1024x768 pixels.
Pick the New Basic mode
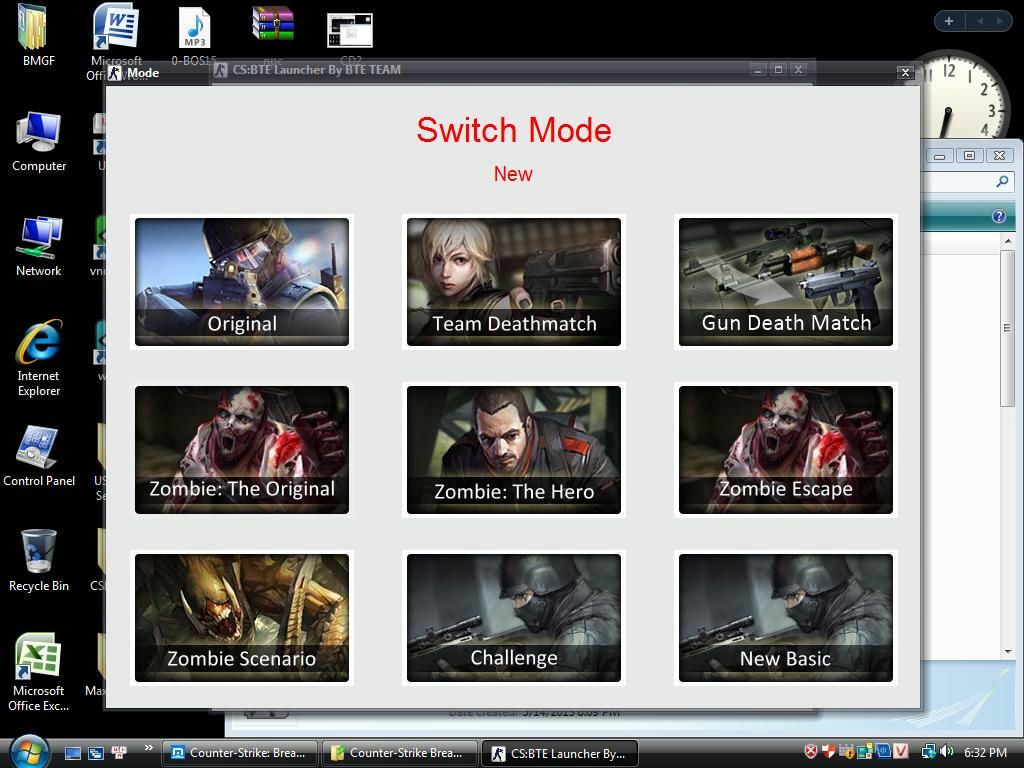coord(786,618)
